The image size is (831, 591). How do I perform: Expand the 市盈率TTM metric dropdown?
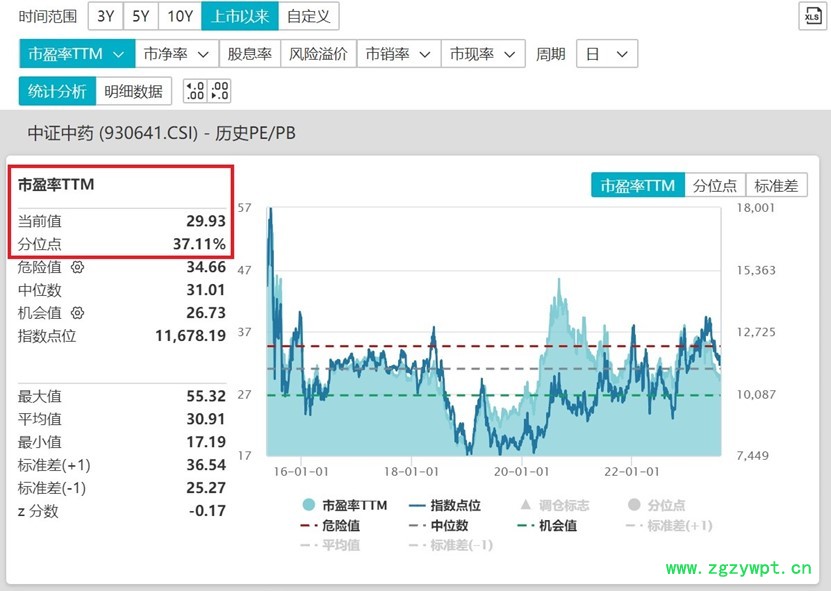point(77,54)
